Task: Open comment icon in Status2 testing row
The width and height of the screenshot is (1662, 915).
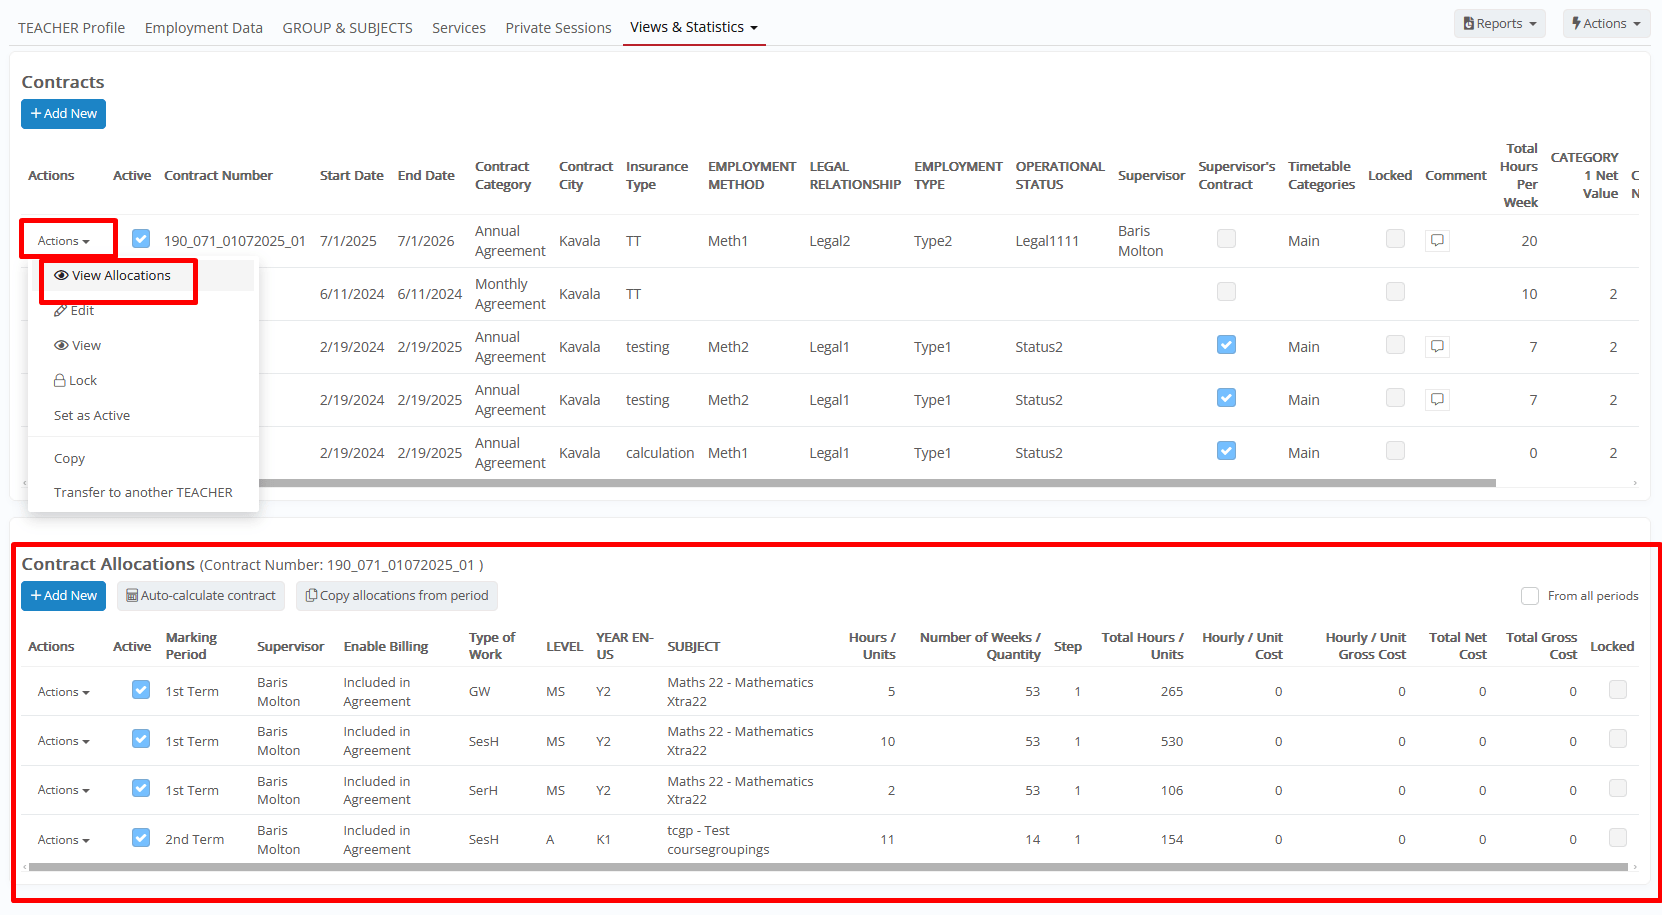Action: pos(1437,346)
